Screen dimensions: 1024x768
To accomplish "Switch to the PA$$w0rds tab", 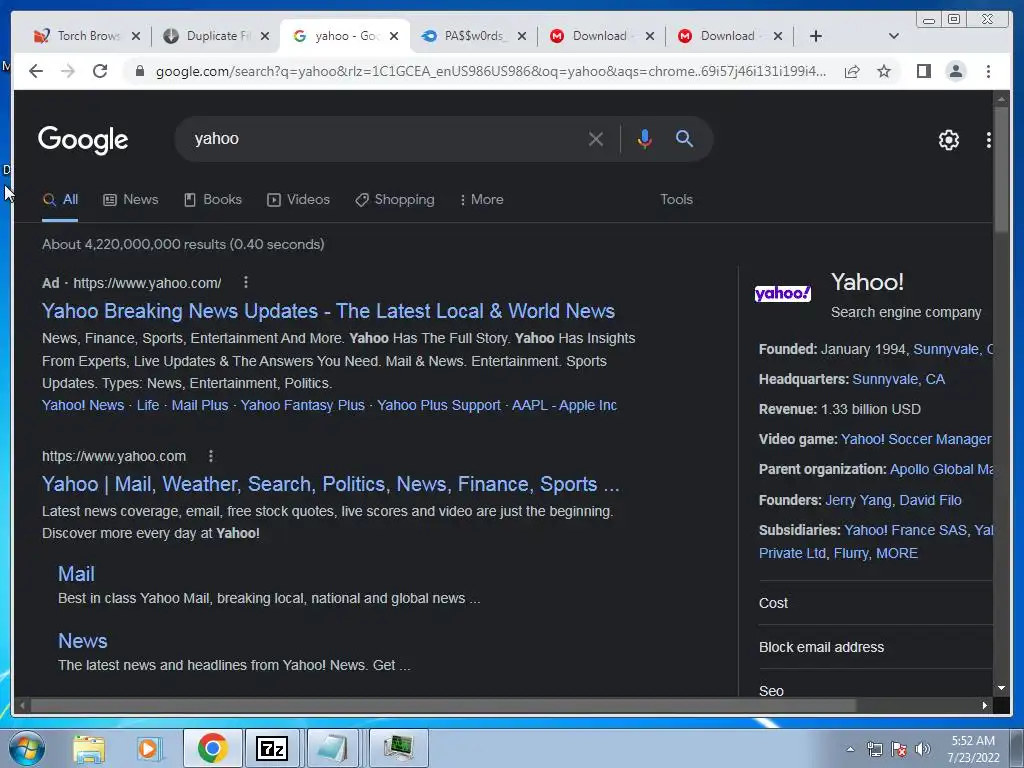I will 473,36.
